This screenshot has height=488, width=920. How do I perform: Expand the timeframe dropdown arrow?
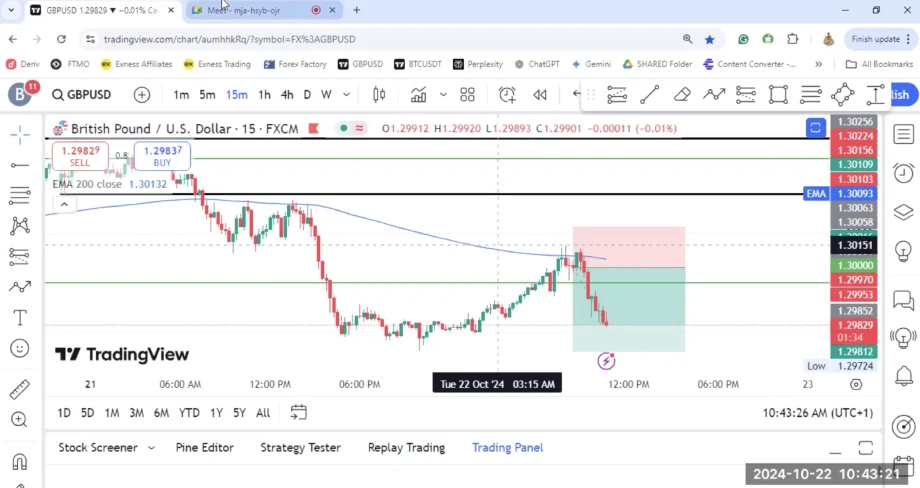tap(347, 94)
